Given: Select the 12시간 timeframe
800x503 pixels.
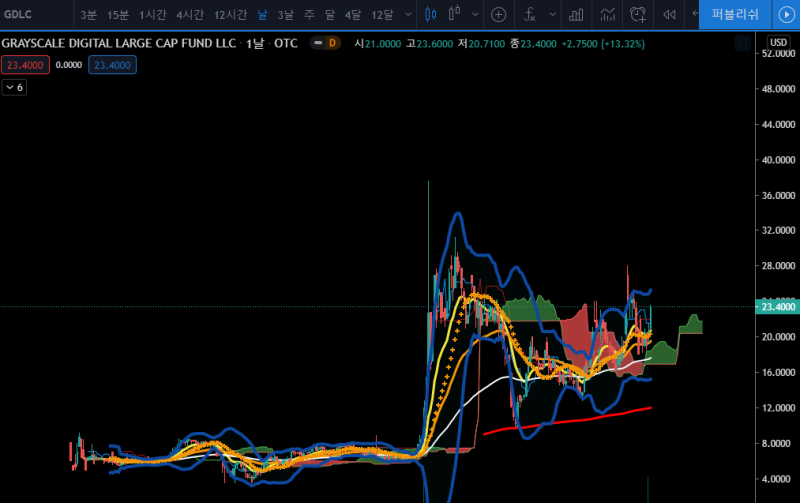Looking at the screenshot, I should (230, 15).
